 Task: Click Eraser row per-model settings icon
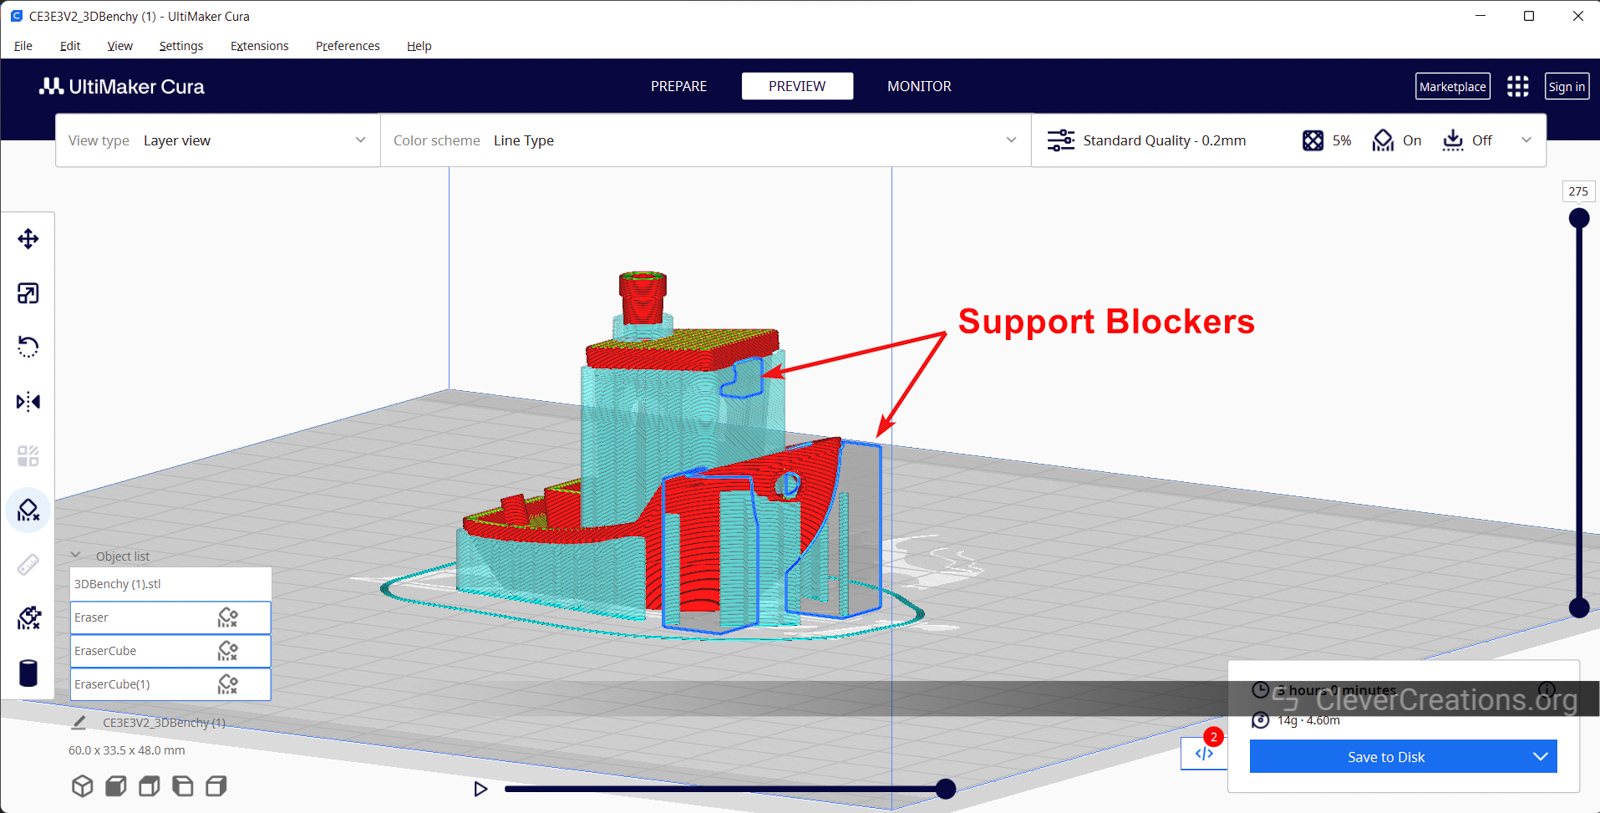click(x=228, y=617)
